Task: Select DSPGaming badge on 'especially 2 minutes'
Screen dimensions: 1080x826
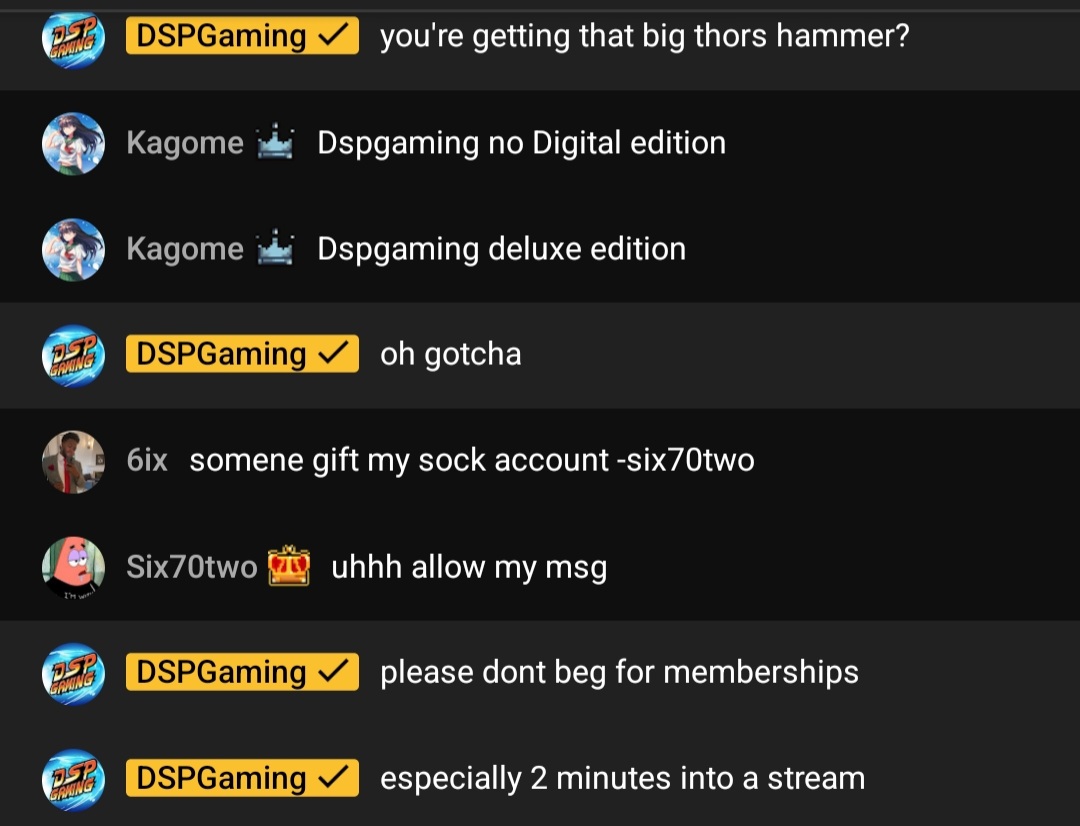Action: [242, 778]
